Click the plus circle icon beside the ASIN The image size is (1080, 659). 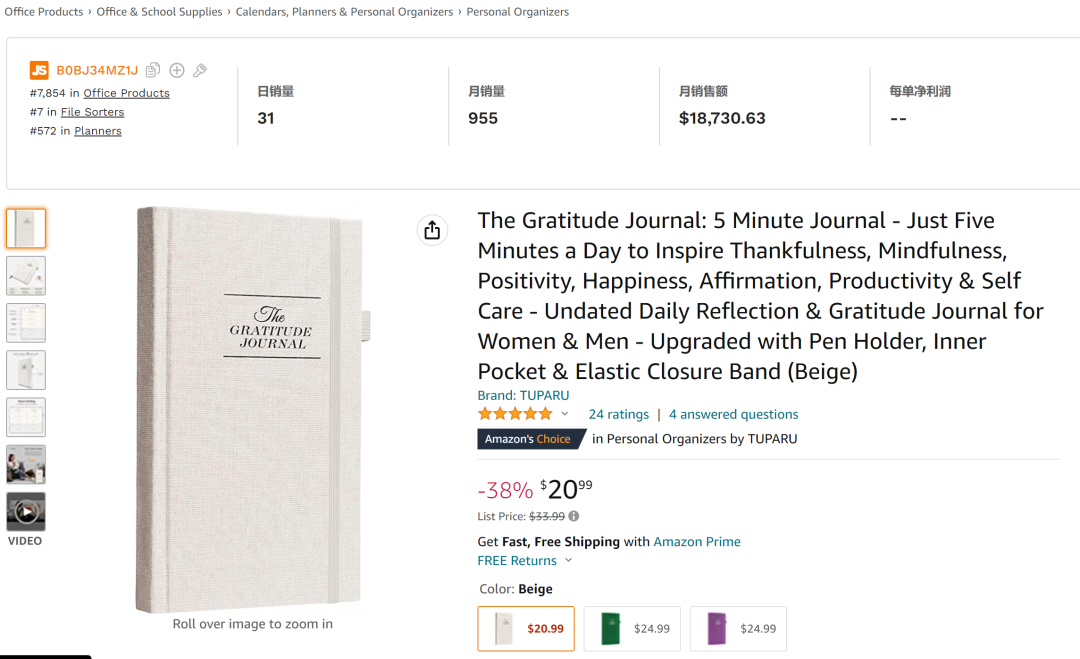tap(177, 70)
